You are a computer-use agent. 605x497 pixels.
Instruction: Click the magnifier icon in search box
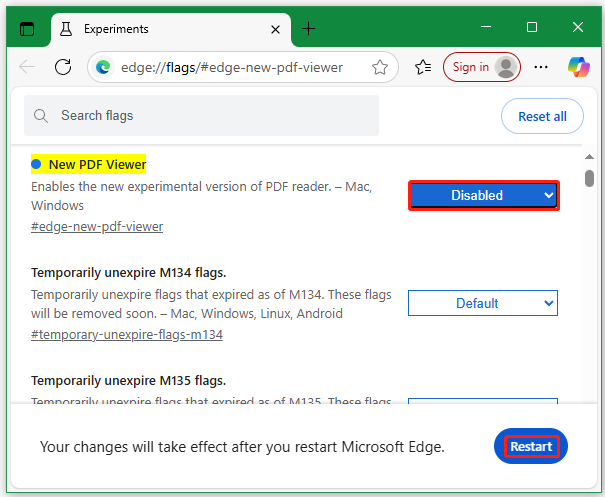click(x=41, y=116)
